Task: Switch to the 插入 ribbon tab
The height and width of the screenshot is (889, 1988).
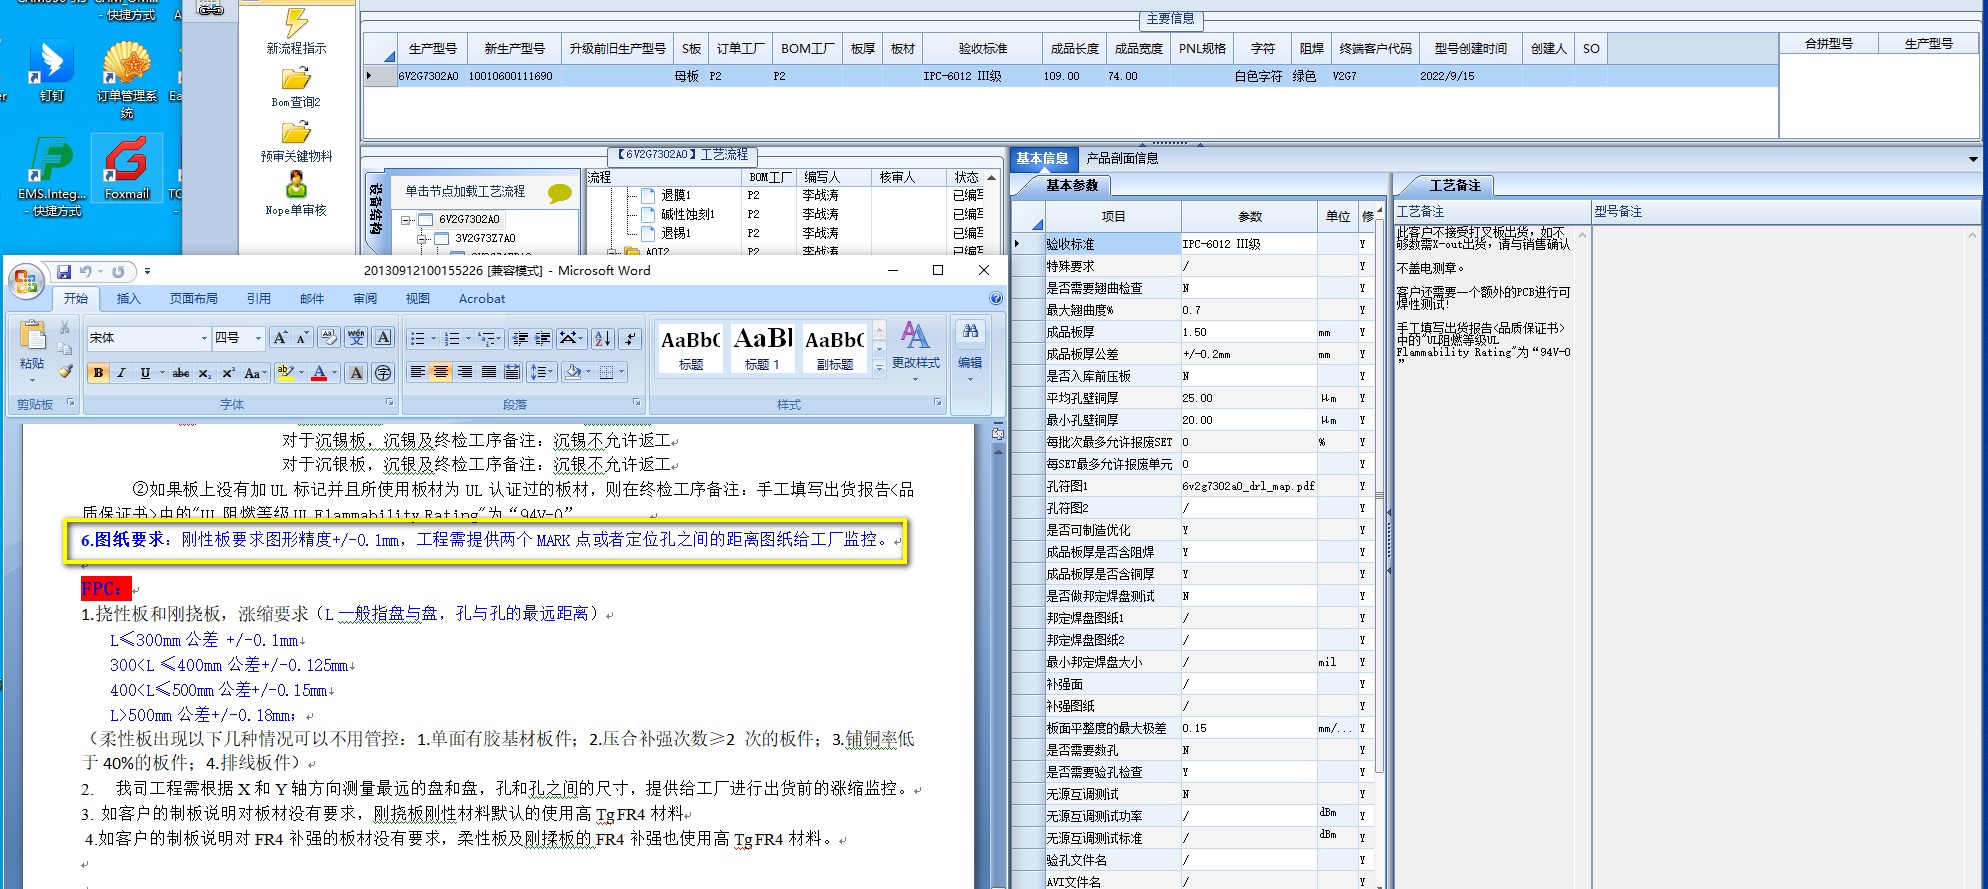Action: (128, 298)
